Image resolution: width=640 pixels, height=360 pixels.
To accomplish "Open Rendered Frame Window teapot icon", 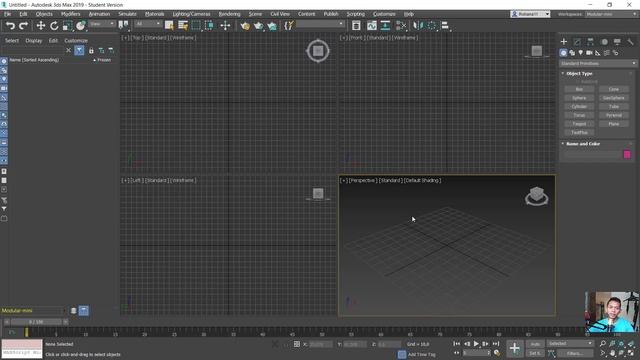I will click(258, 26).
